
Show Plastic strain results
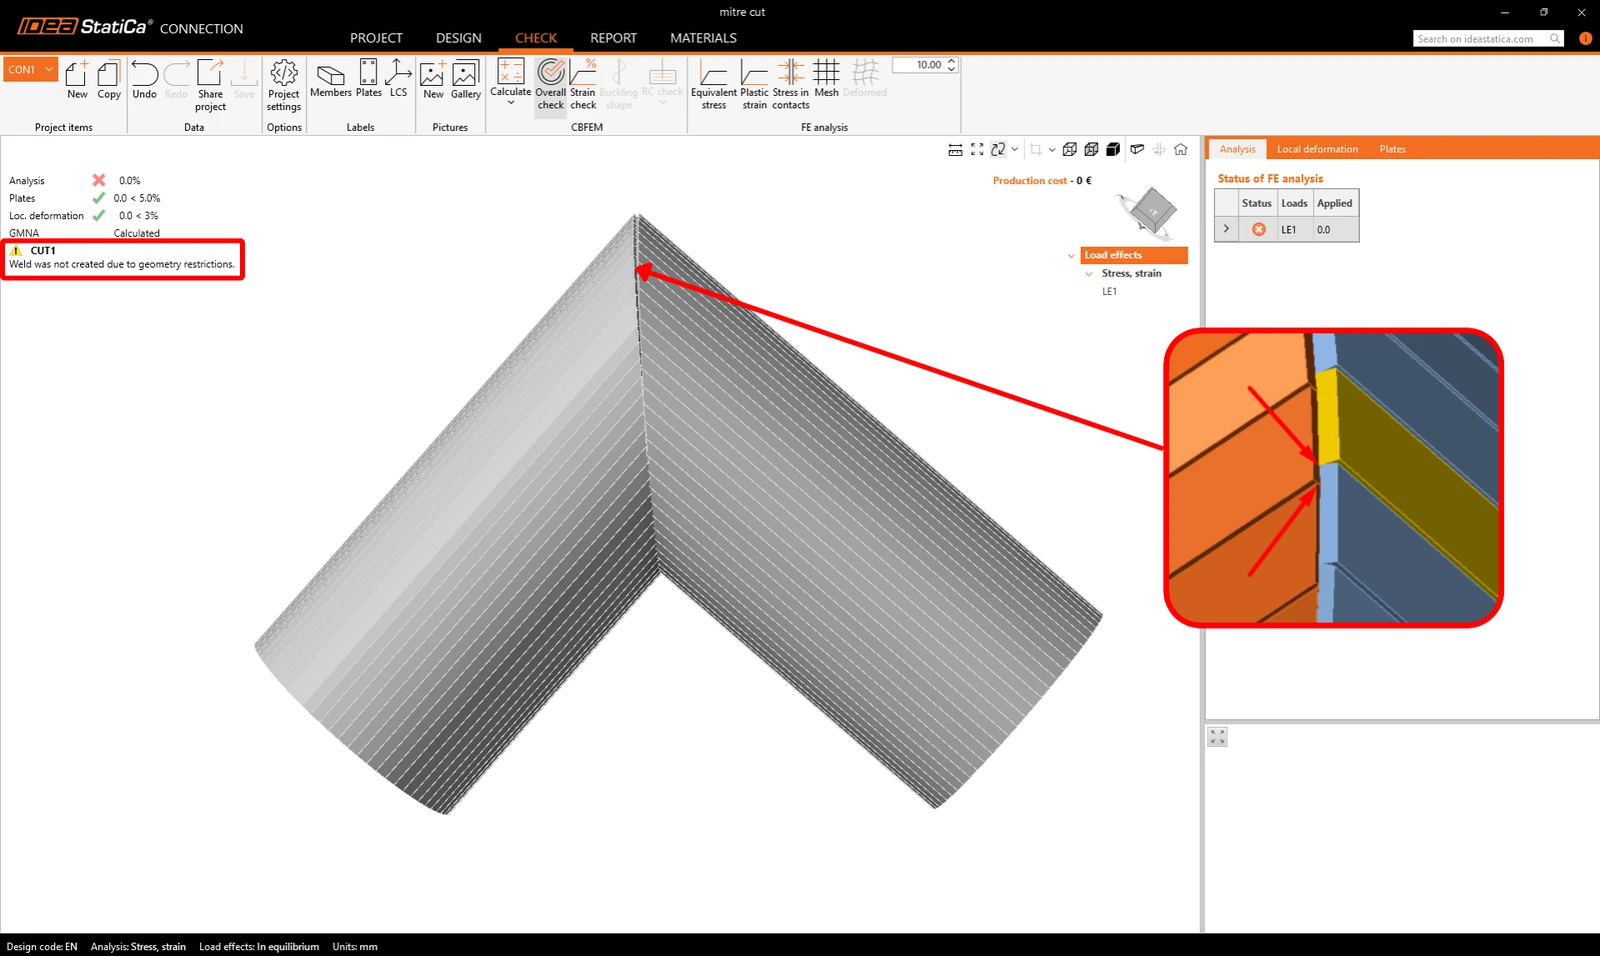pyautogui.click(x=754, y=84)
